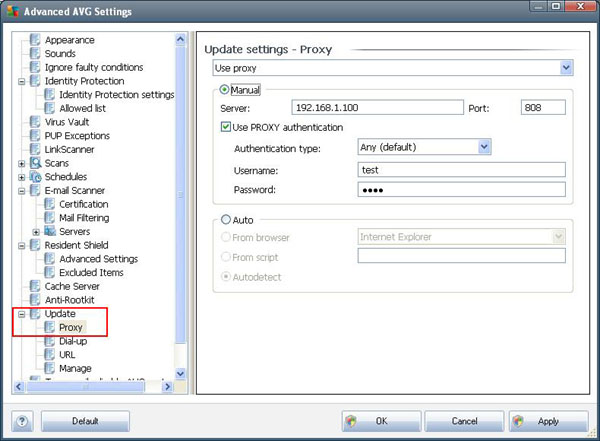This screenshot has height=441, width=600.
Task: Click the Server address input field
Action: pyautogui.click(x=377, y=108)
